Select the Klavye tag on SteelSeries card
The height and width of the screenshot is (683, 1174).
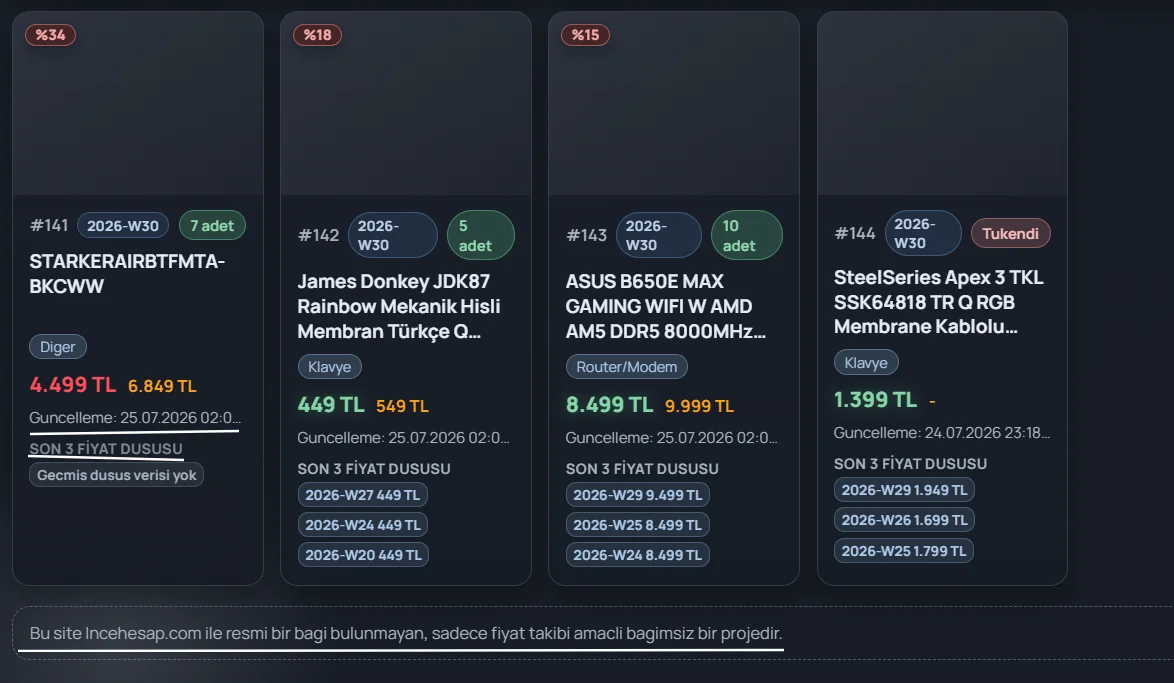pos(866,362)
